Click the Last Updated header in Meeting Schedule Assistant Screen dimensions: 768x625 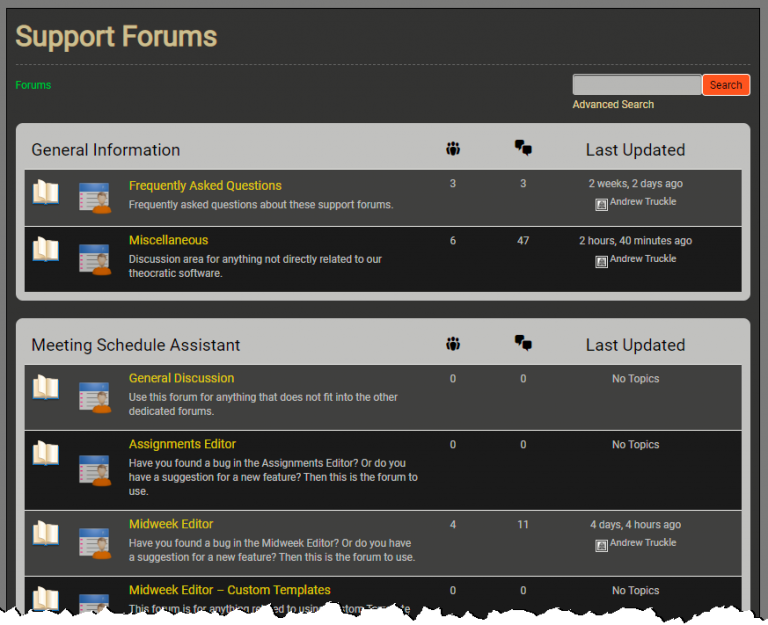click(x=635, y=345)
